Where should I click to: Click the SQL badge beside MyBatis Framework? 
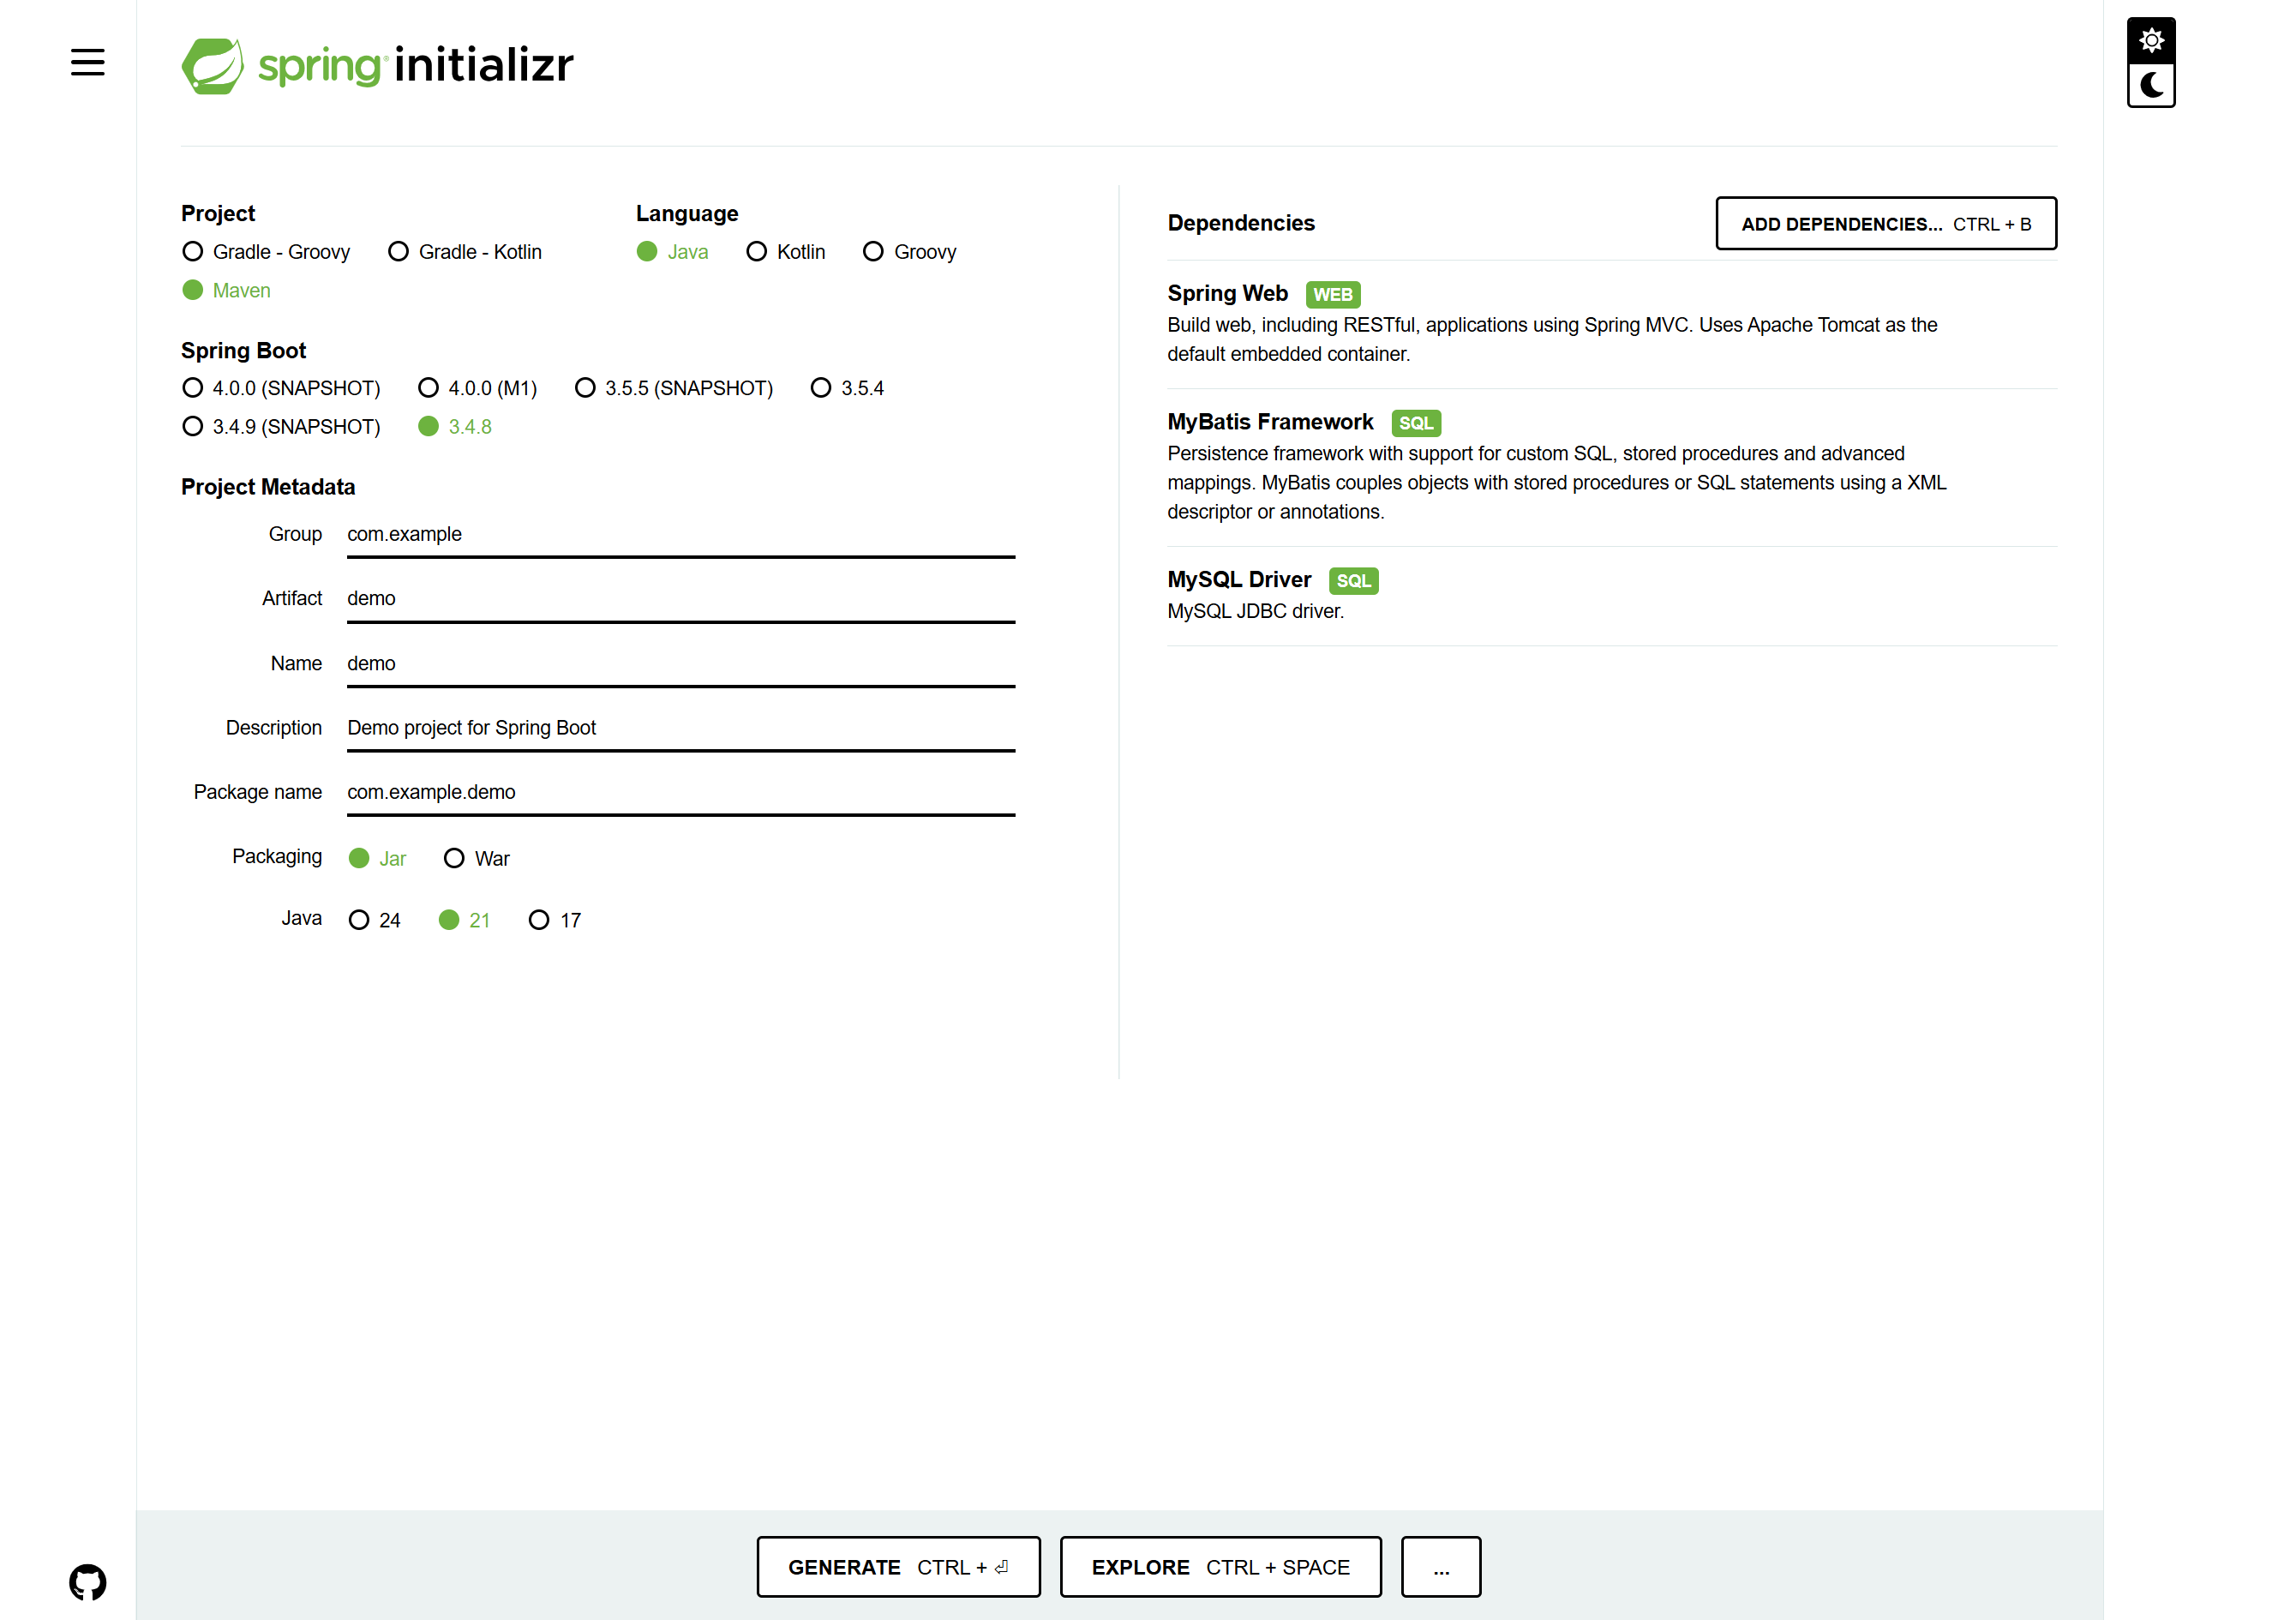pyautogui.click(x=1415, y=424)
